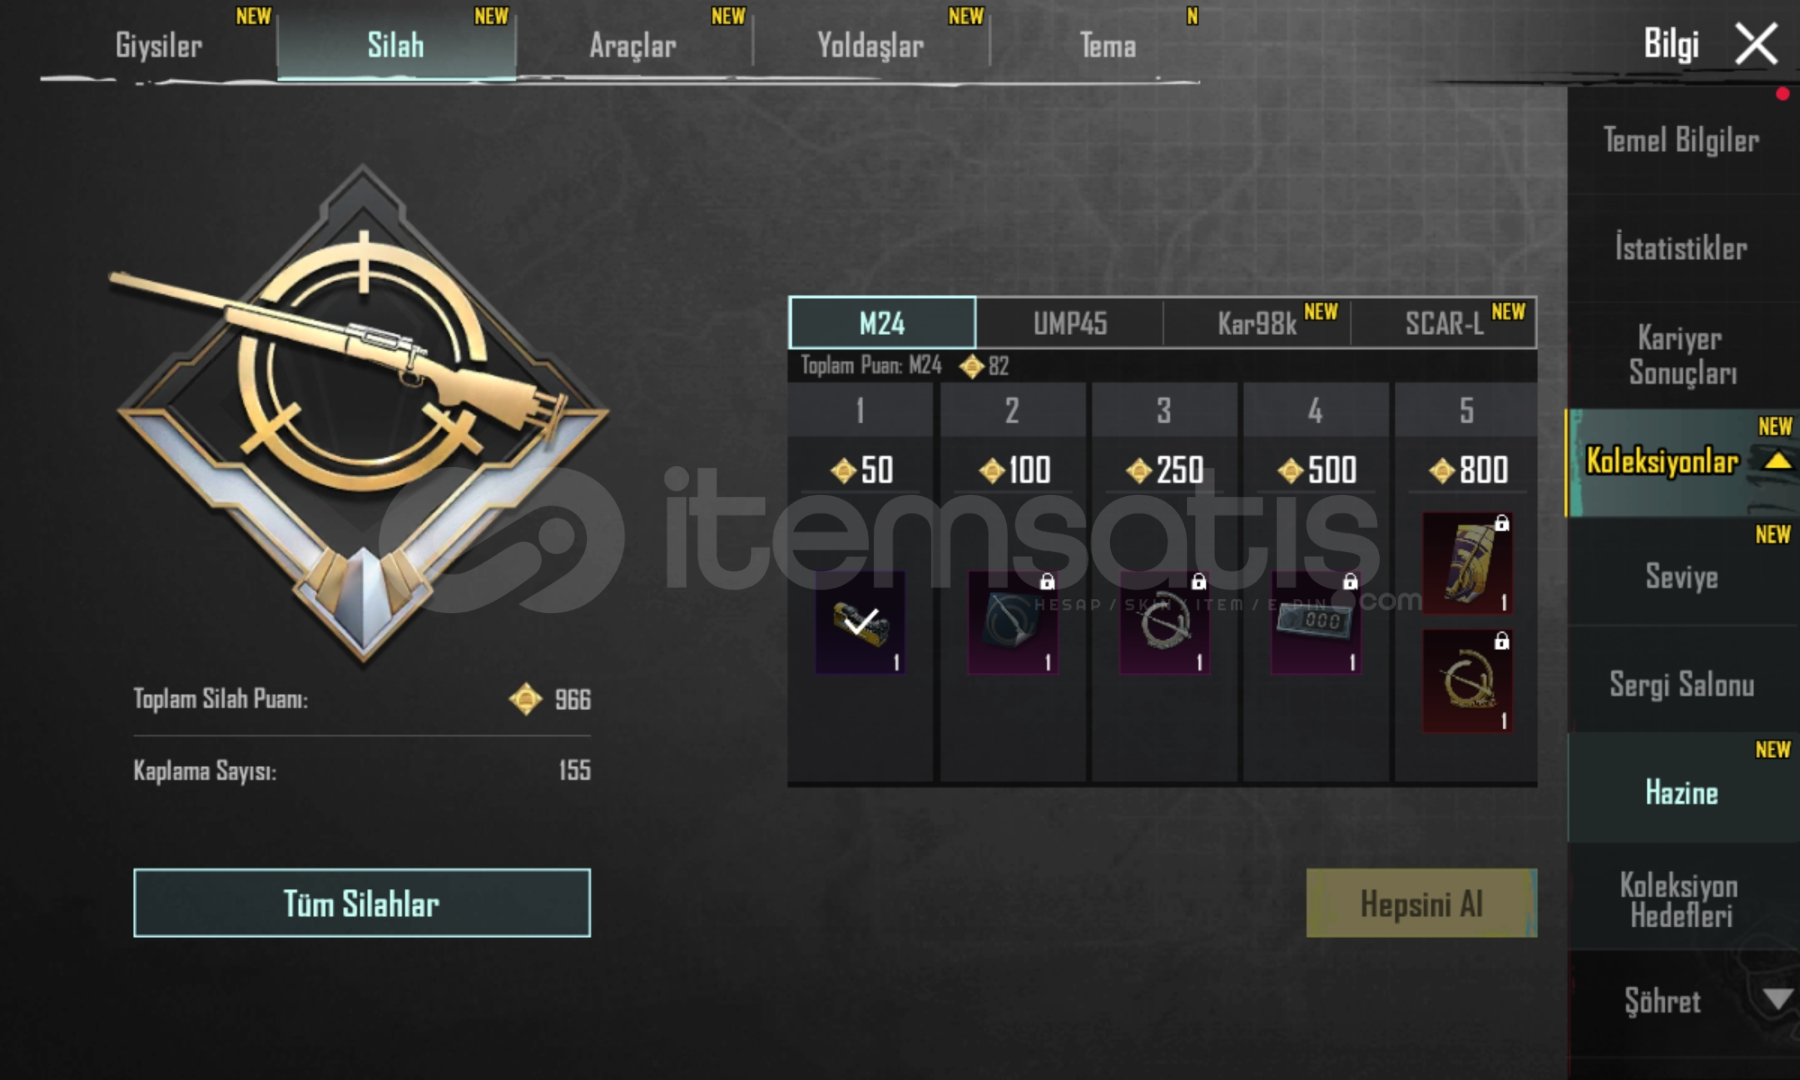The width and height of the screenshot is (1800, 1080).
Task: Tap the locked 800-point emblem reward
Action: tap(1467, 681)
